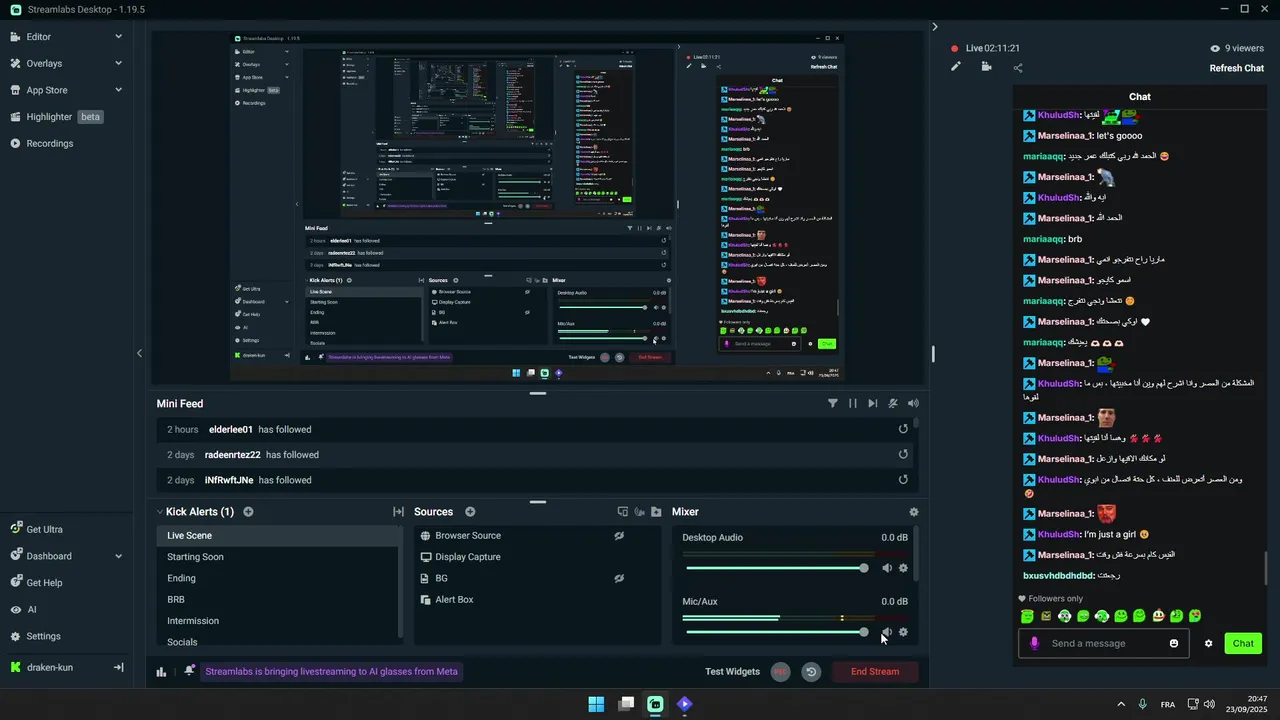Toggle Studio Mode camera icon above sources
1280x720 pixels.
pyautogui.click(x=639, y=512)
